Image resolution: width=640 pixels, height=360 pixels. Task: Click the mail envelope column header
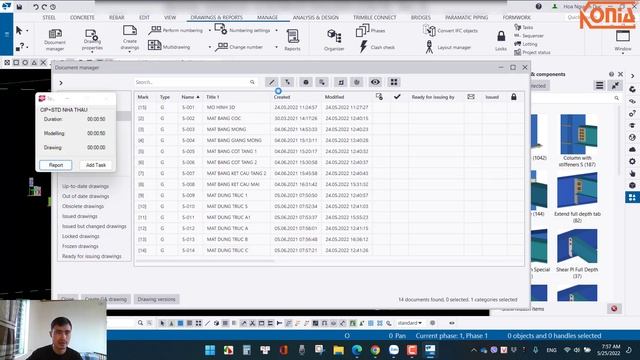click(471, 97)
